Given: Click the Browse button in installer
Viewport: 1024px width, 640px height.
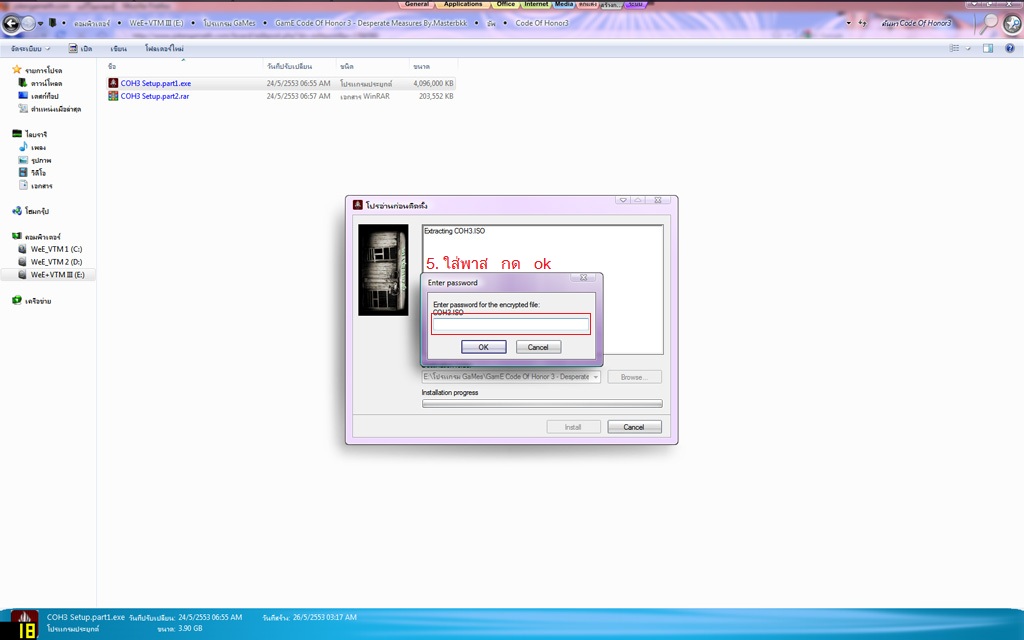Looking at the screenshot, I should [x=634, y=377].
